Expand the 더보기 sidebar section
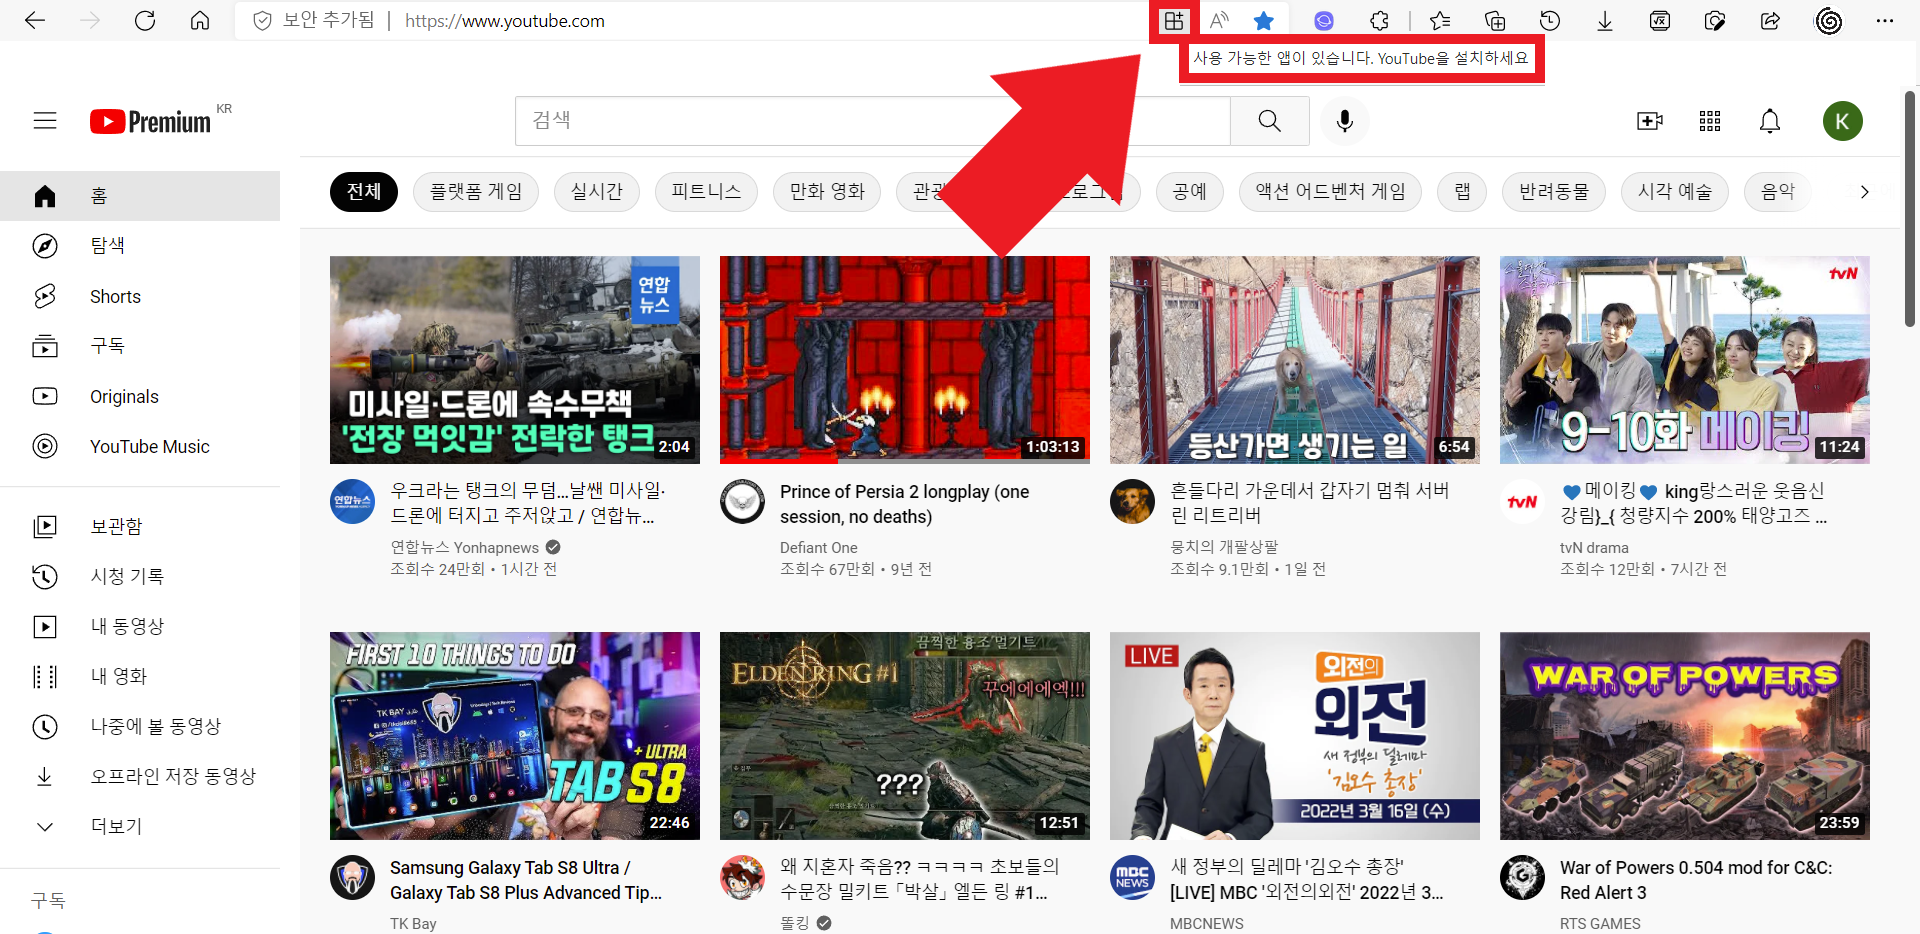Screen dimensions: 1920x934 click(140, 826)
